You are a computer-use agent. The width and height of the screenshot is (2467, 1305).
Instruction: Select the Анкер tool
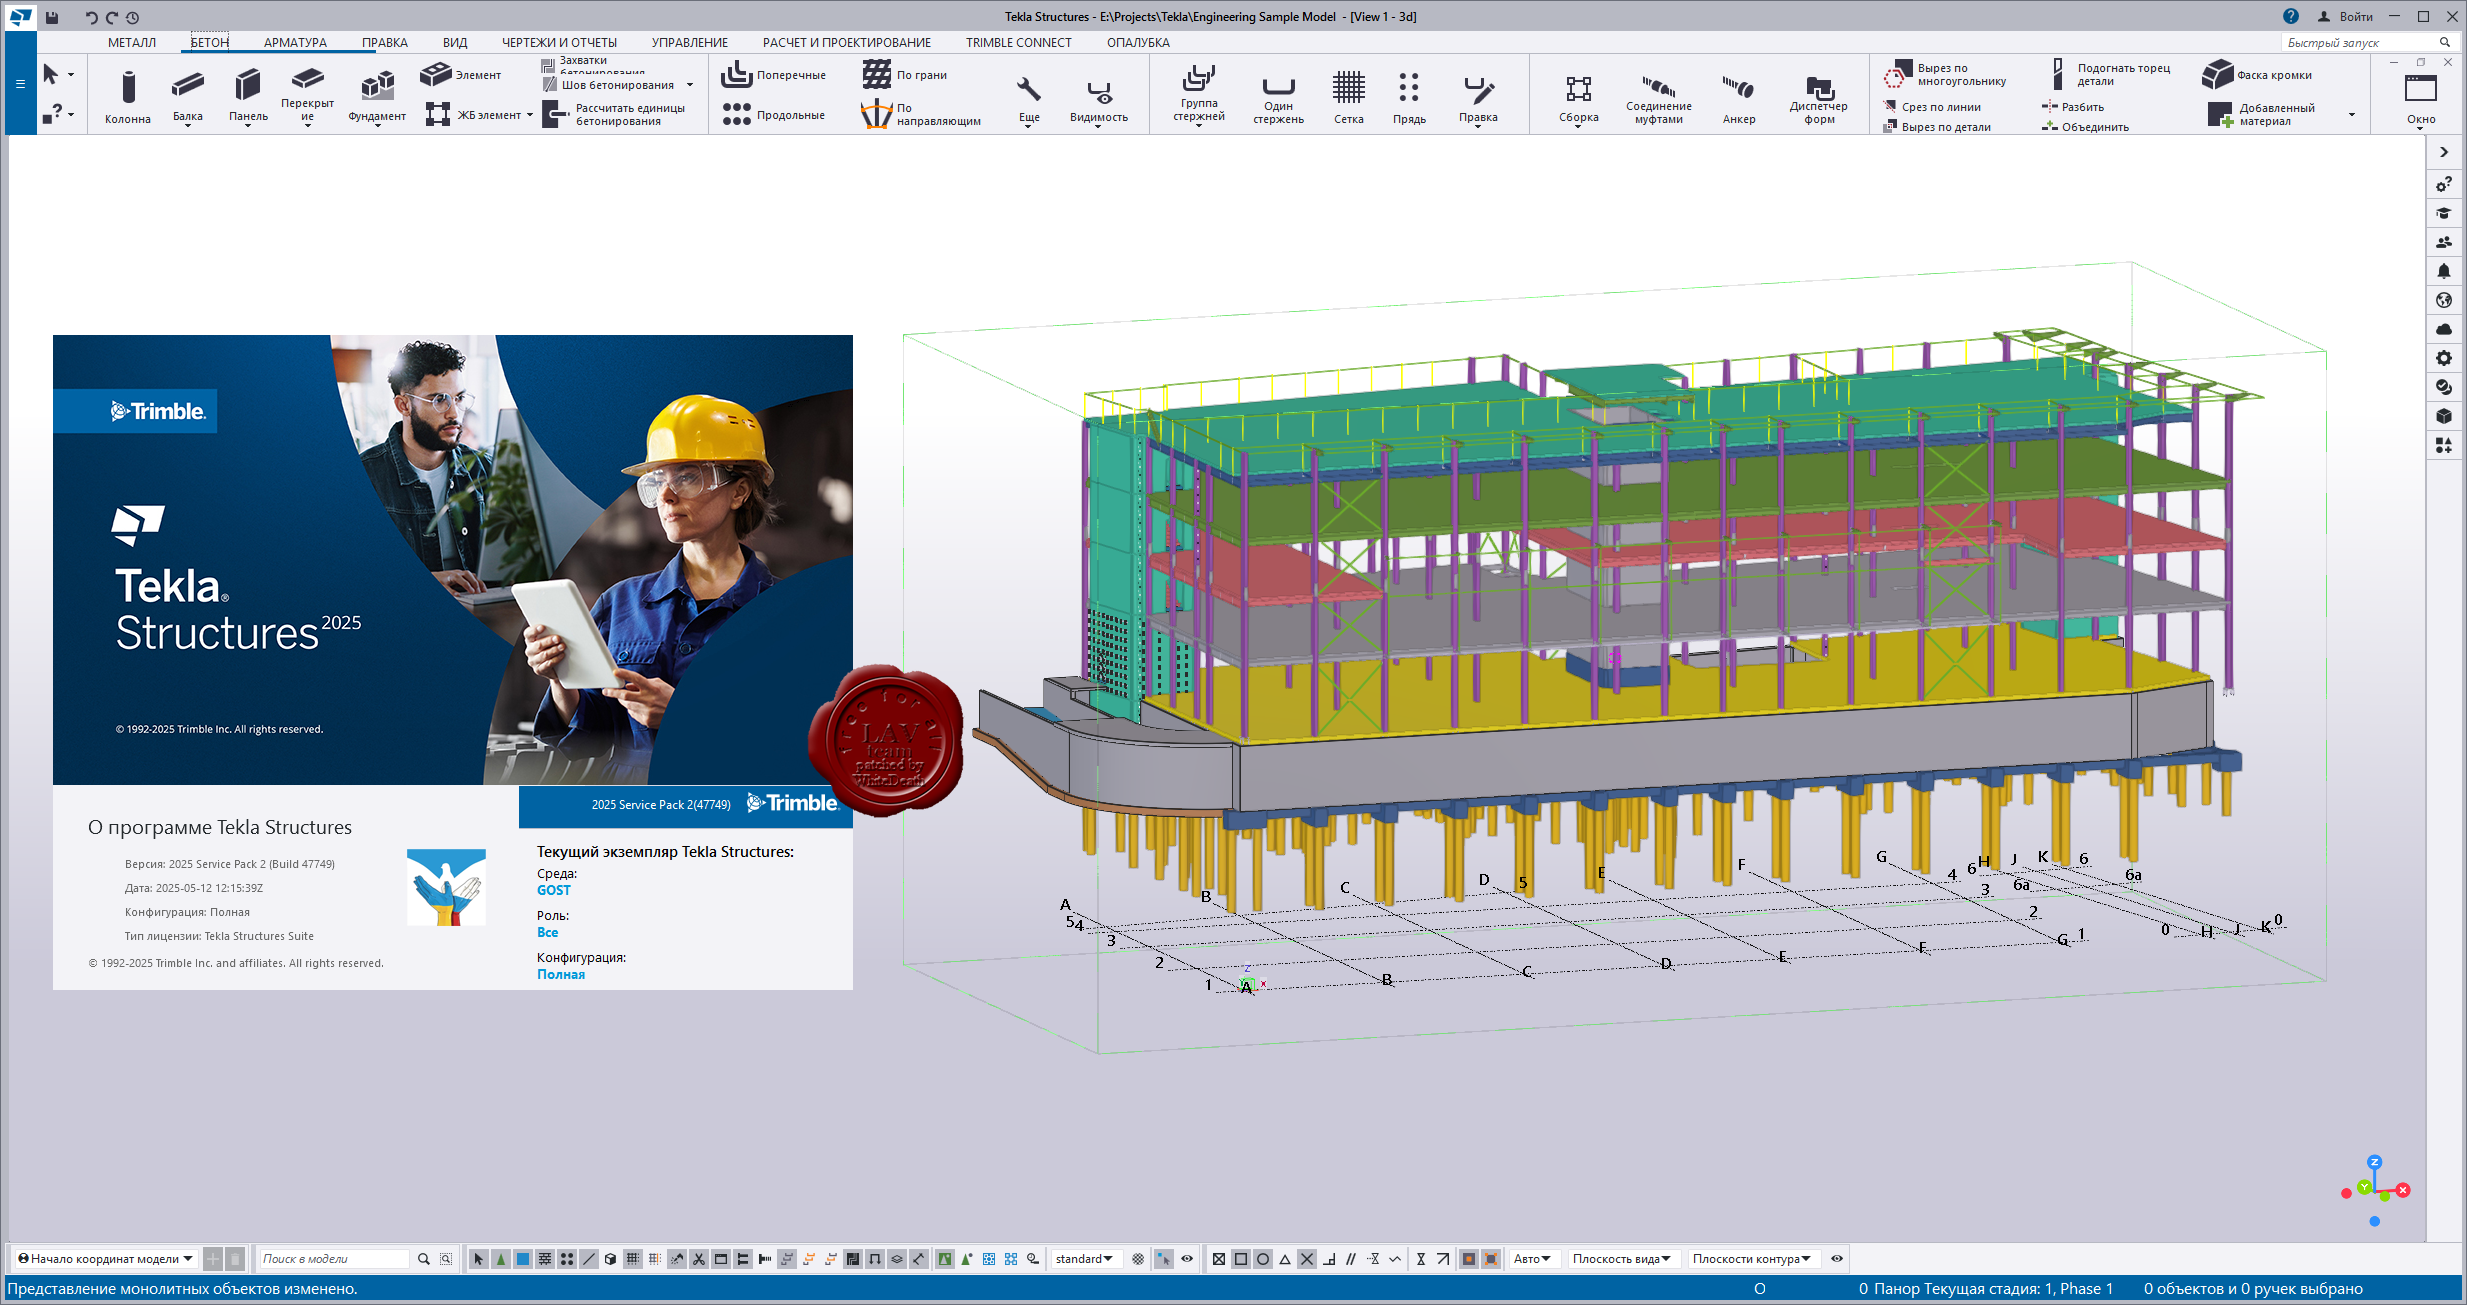pos(1739,98)
